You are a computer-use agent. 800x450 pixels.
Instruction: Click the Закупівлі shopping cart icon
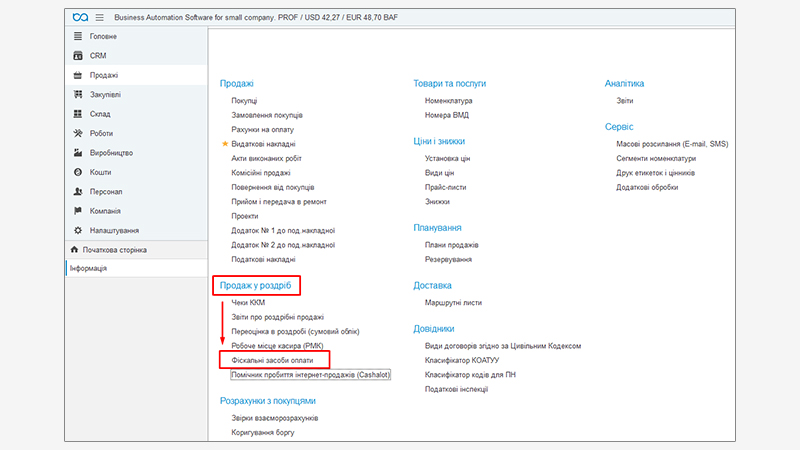pos(78,95)
